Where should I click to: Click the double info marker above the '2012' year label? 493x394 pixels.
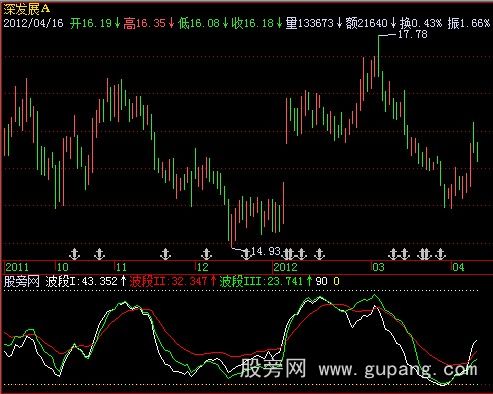288,254
